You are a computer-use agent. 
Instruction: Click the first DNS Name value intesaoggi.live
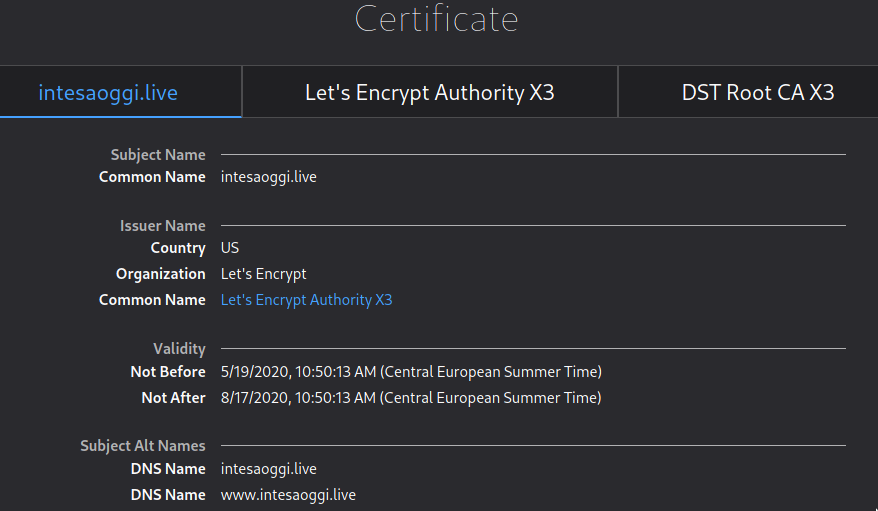click(x=269, y=469)
